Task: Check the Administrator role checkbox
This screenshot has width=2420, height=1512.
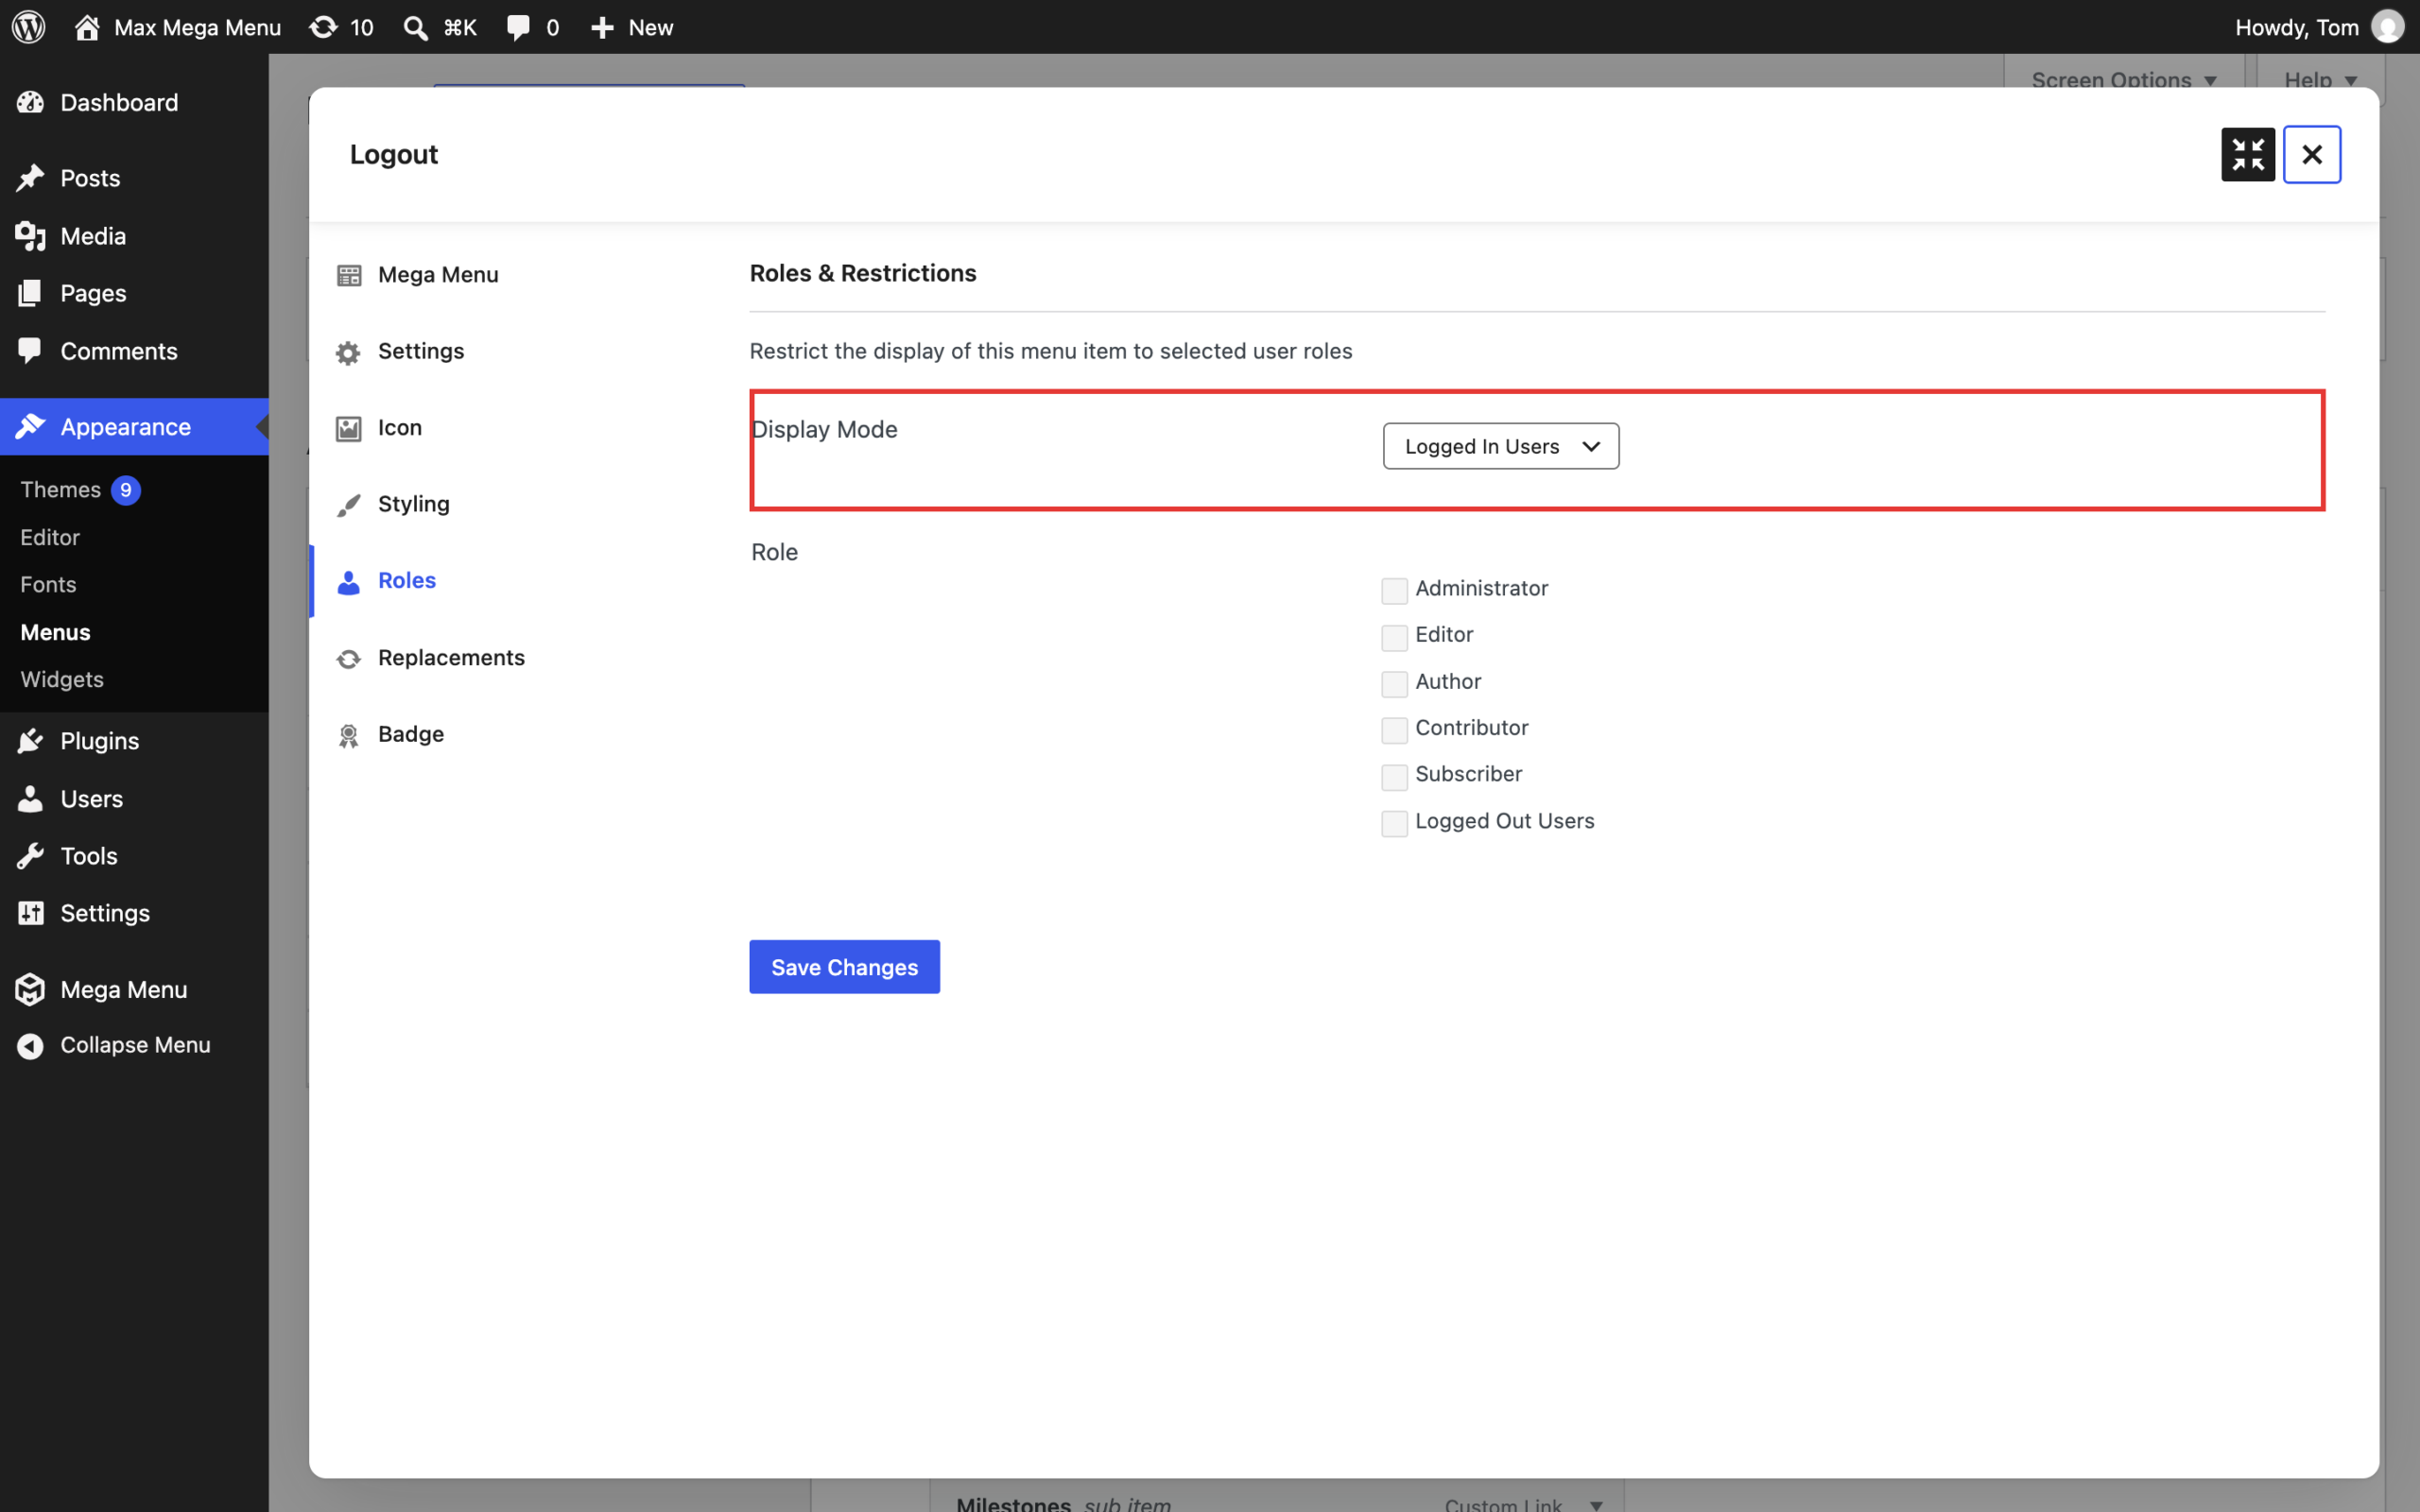Action: click(x=1394, y=590)
